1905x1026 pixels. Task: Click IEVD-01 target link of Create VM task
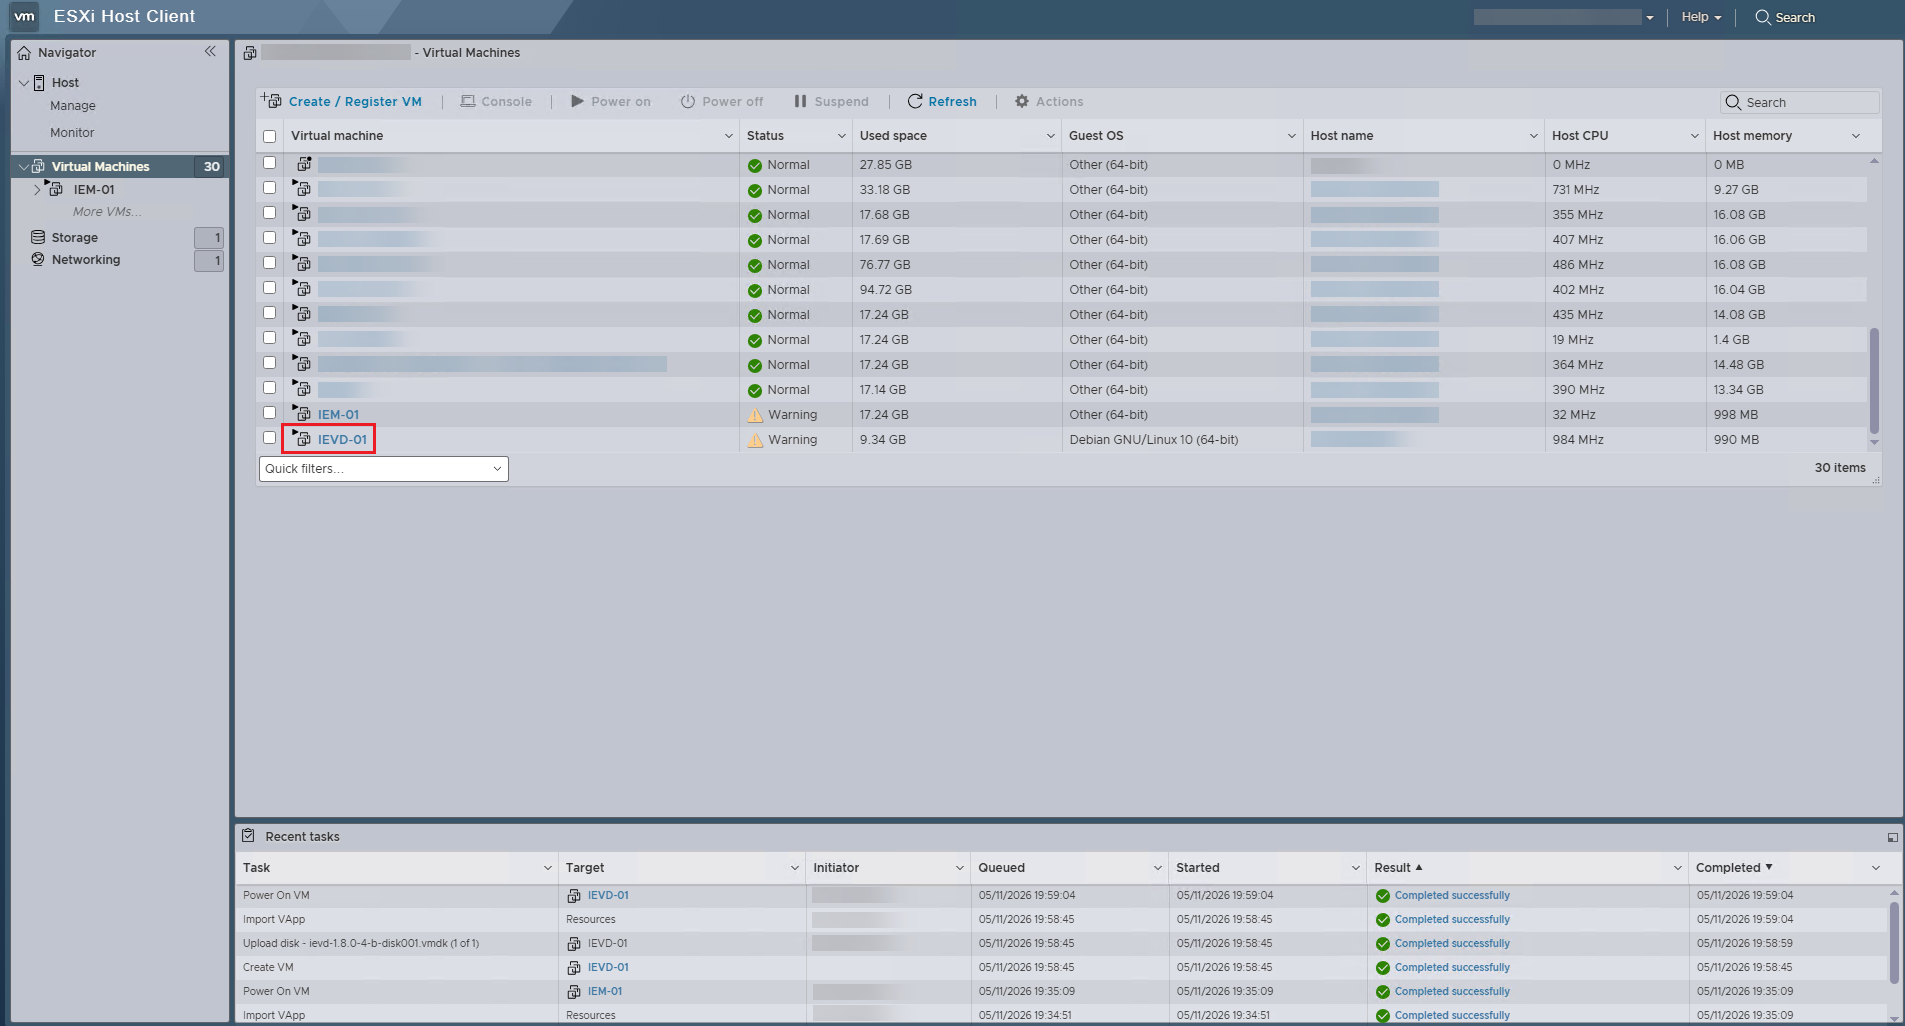coord(608,968)
